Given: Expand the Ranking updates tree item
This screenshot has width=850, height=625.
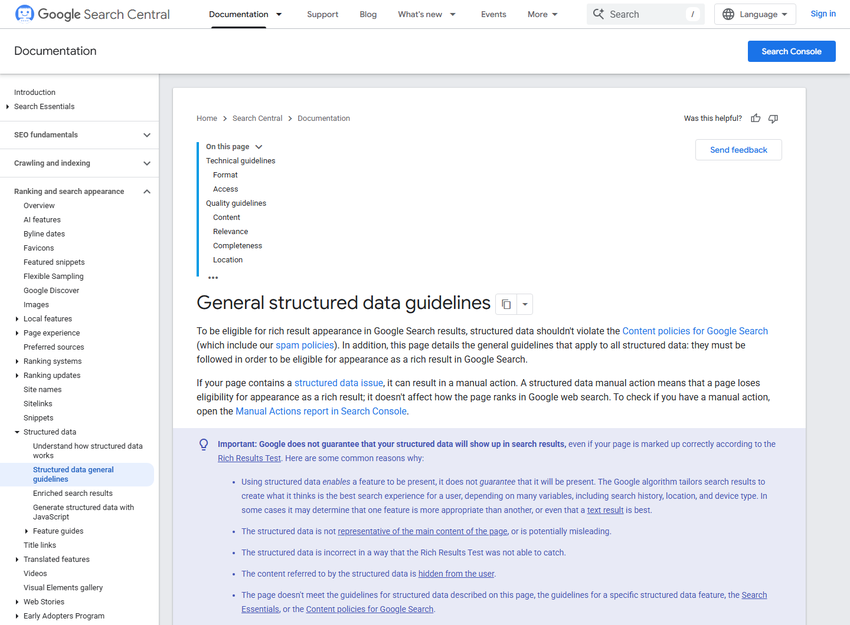Looking at the screenshot, I should click(x=17, y=375).
